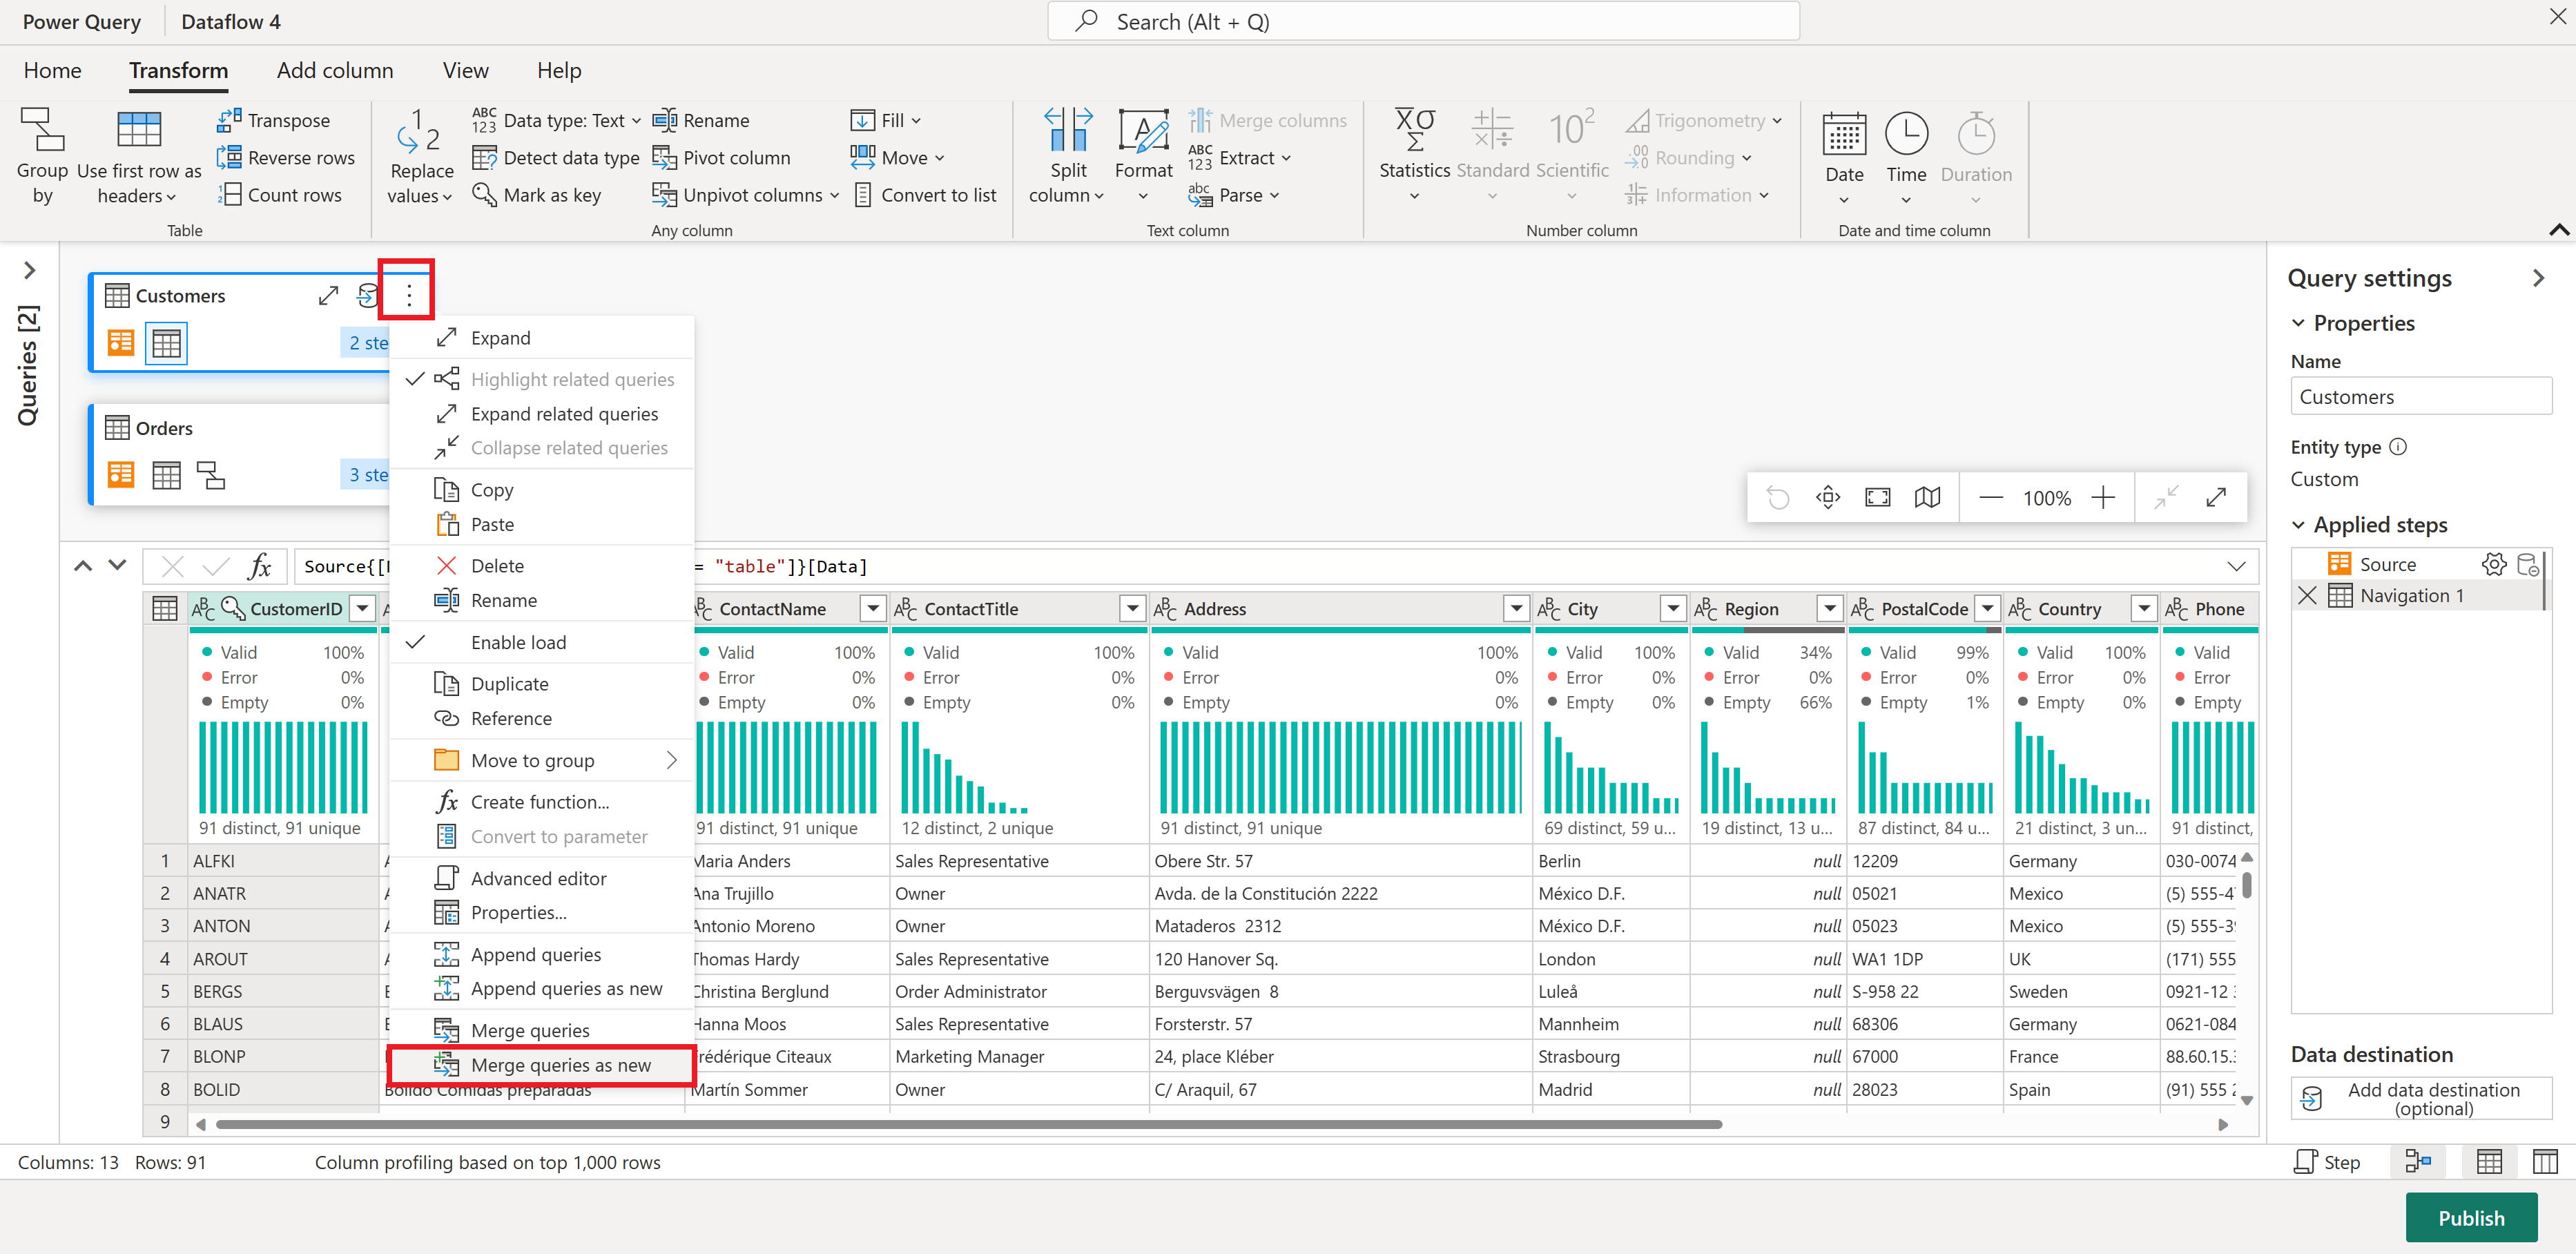
Task: Toggle the Step script view button
Action: (2327, 1162)
